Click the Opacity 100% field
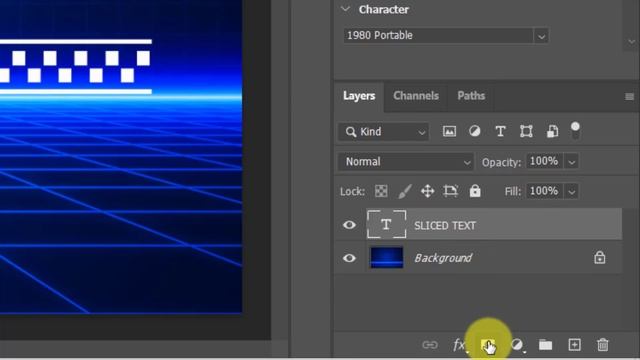 pyautogui.click(x=544, y=161)
